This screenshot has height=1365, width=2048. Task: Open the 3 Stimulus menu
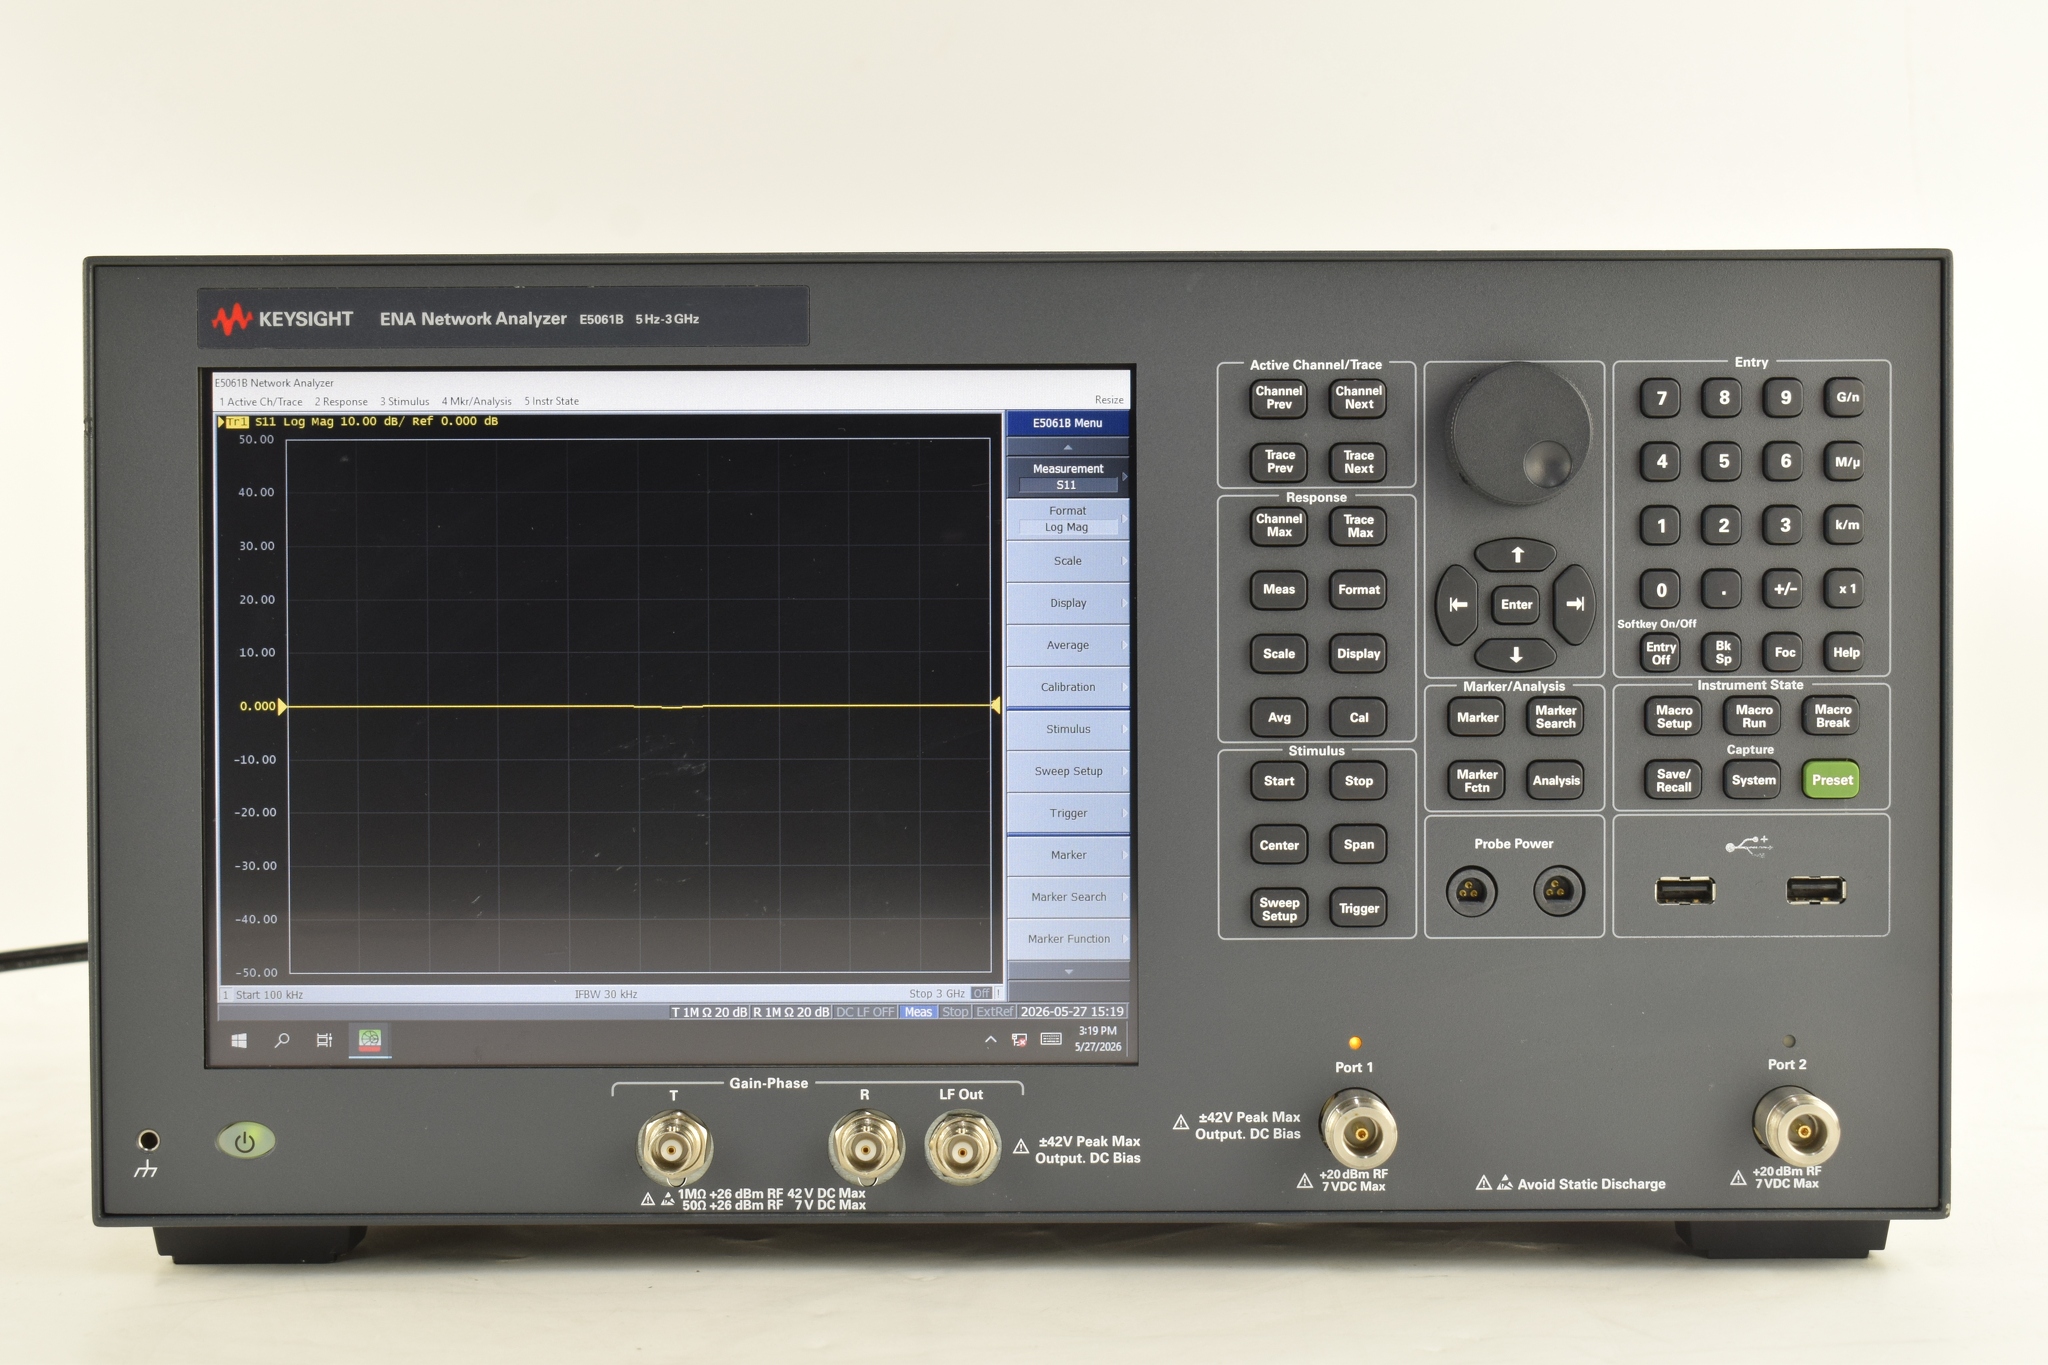pyautogui.click(x=404, y=401)
